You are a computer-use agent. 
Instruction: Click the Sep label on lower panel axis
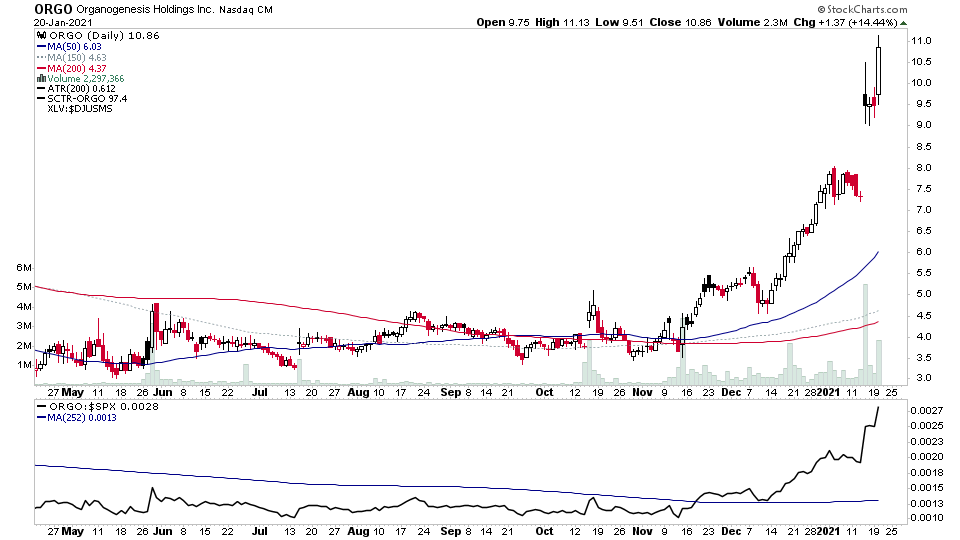pyautogui.click(x=451, y=531)
